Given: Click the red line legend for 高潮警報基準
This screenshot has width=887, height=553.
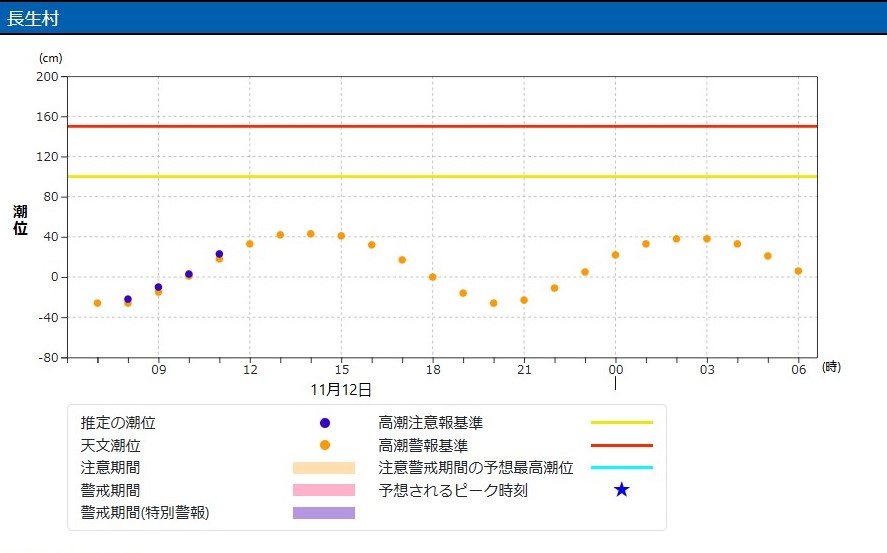Looking at the screenshot, I should click(x=622, y=446).
